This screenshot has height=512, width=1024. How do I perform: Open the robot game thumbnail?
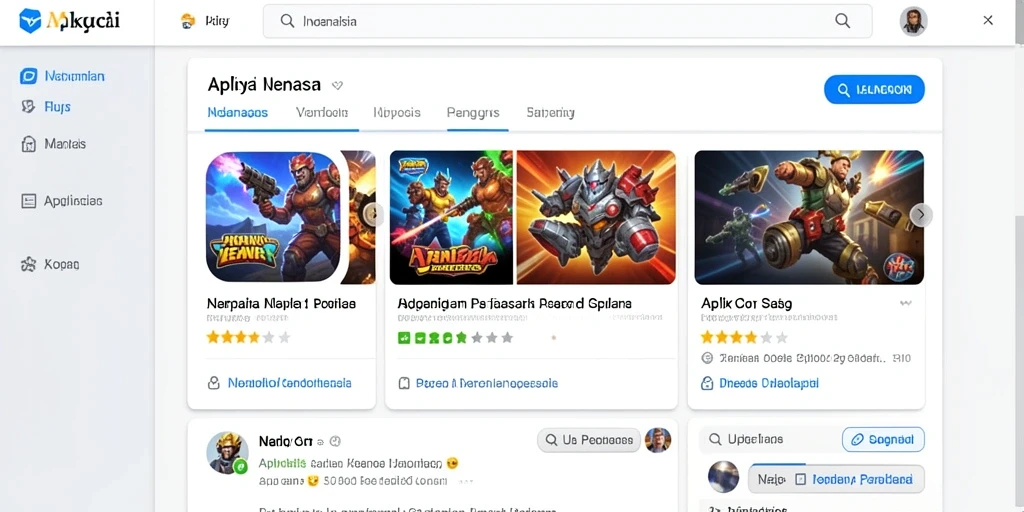[596, 217]
